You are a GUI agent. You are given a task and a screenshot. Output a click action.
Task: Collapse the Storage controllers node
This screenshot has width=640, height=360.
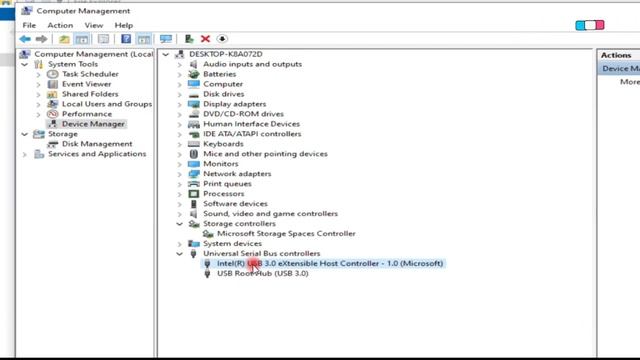click(180, 224)
